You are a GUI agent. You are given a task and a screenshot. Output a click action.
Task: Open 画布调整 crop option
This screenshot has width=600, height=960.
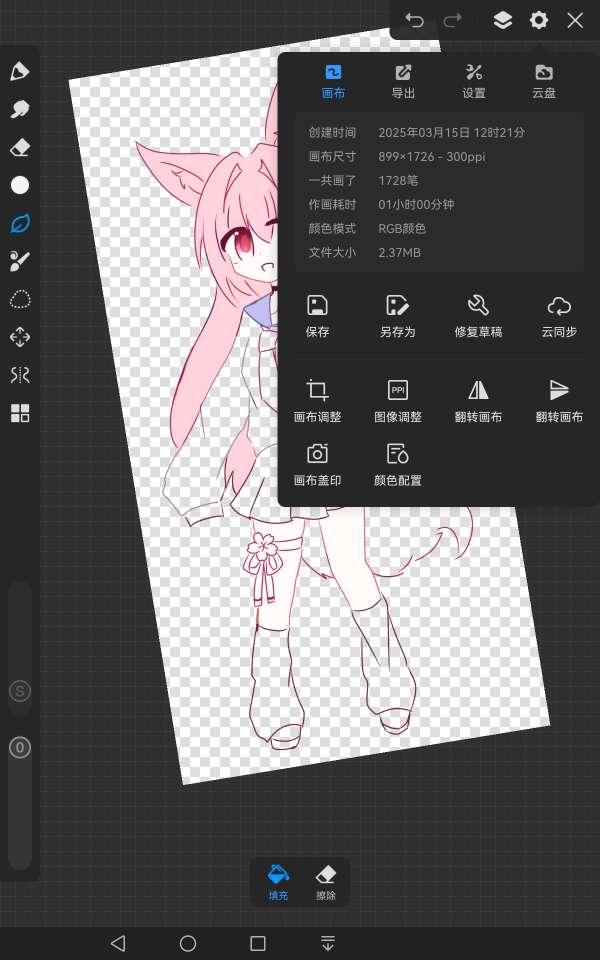coord(317,400)
